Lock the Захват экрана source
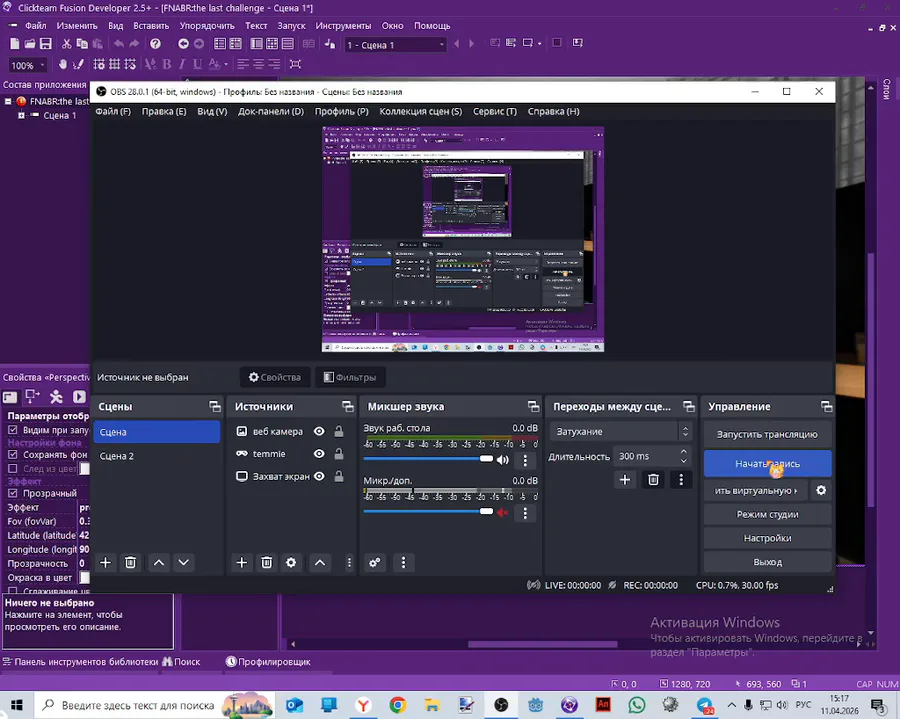This screenshot has height=719, width=900. tap(339, 476)
